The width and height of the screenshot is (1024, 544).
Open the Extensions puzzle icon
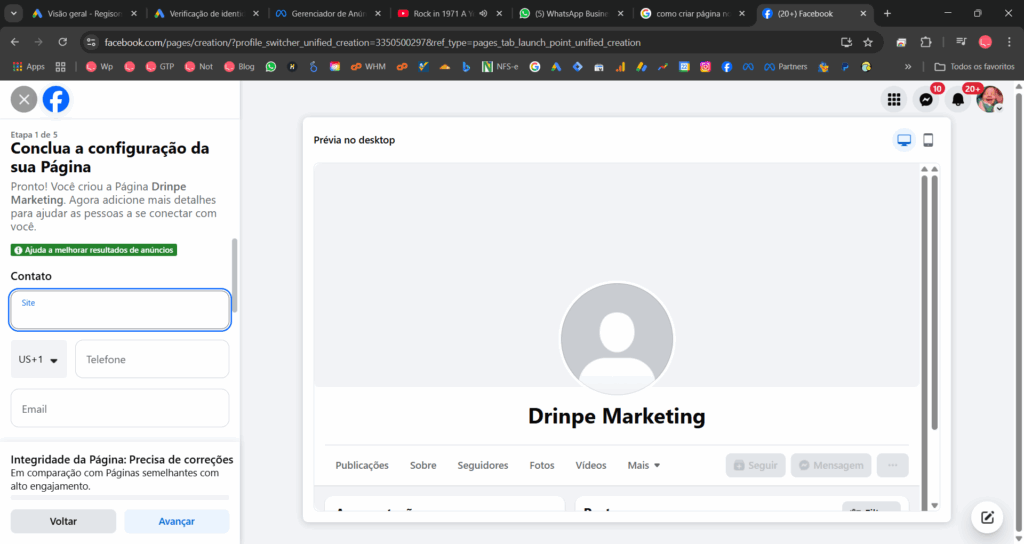(925, 42)
